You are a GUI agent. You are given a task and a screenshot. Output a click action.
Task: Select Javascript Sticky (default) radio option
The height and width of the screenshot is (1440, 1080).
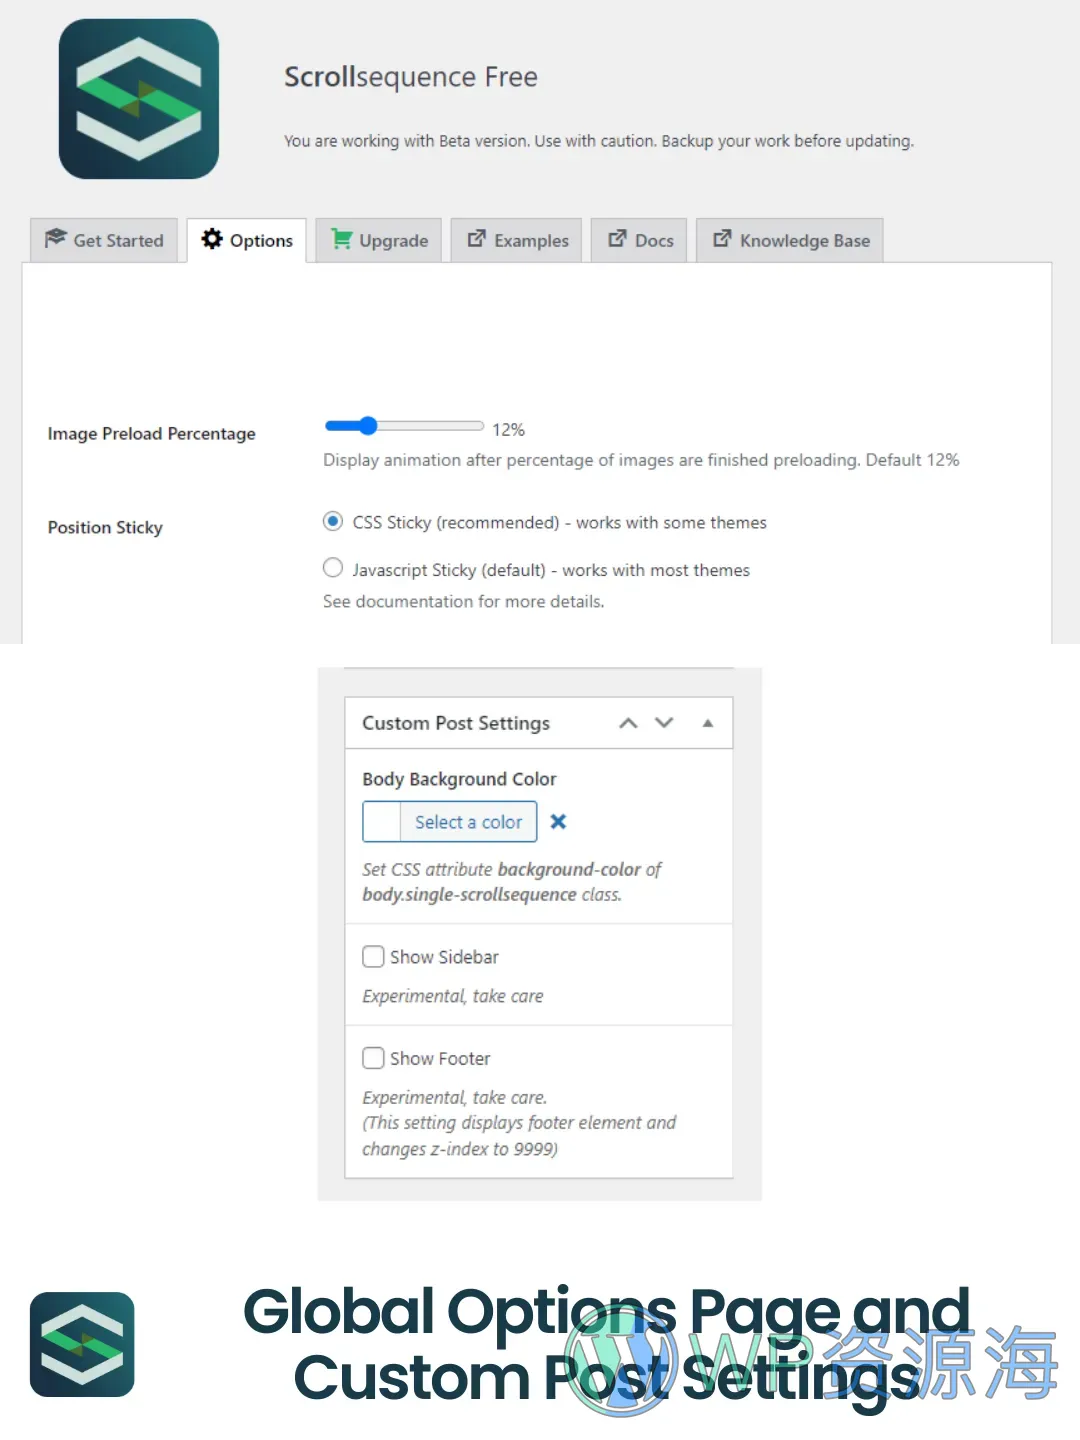click(x=333, y=568)
